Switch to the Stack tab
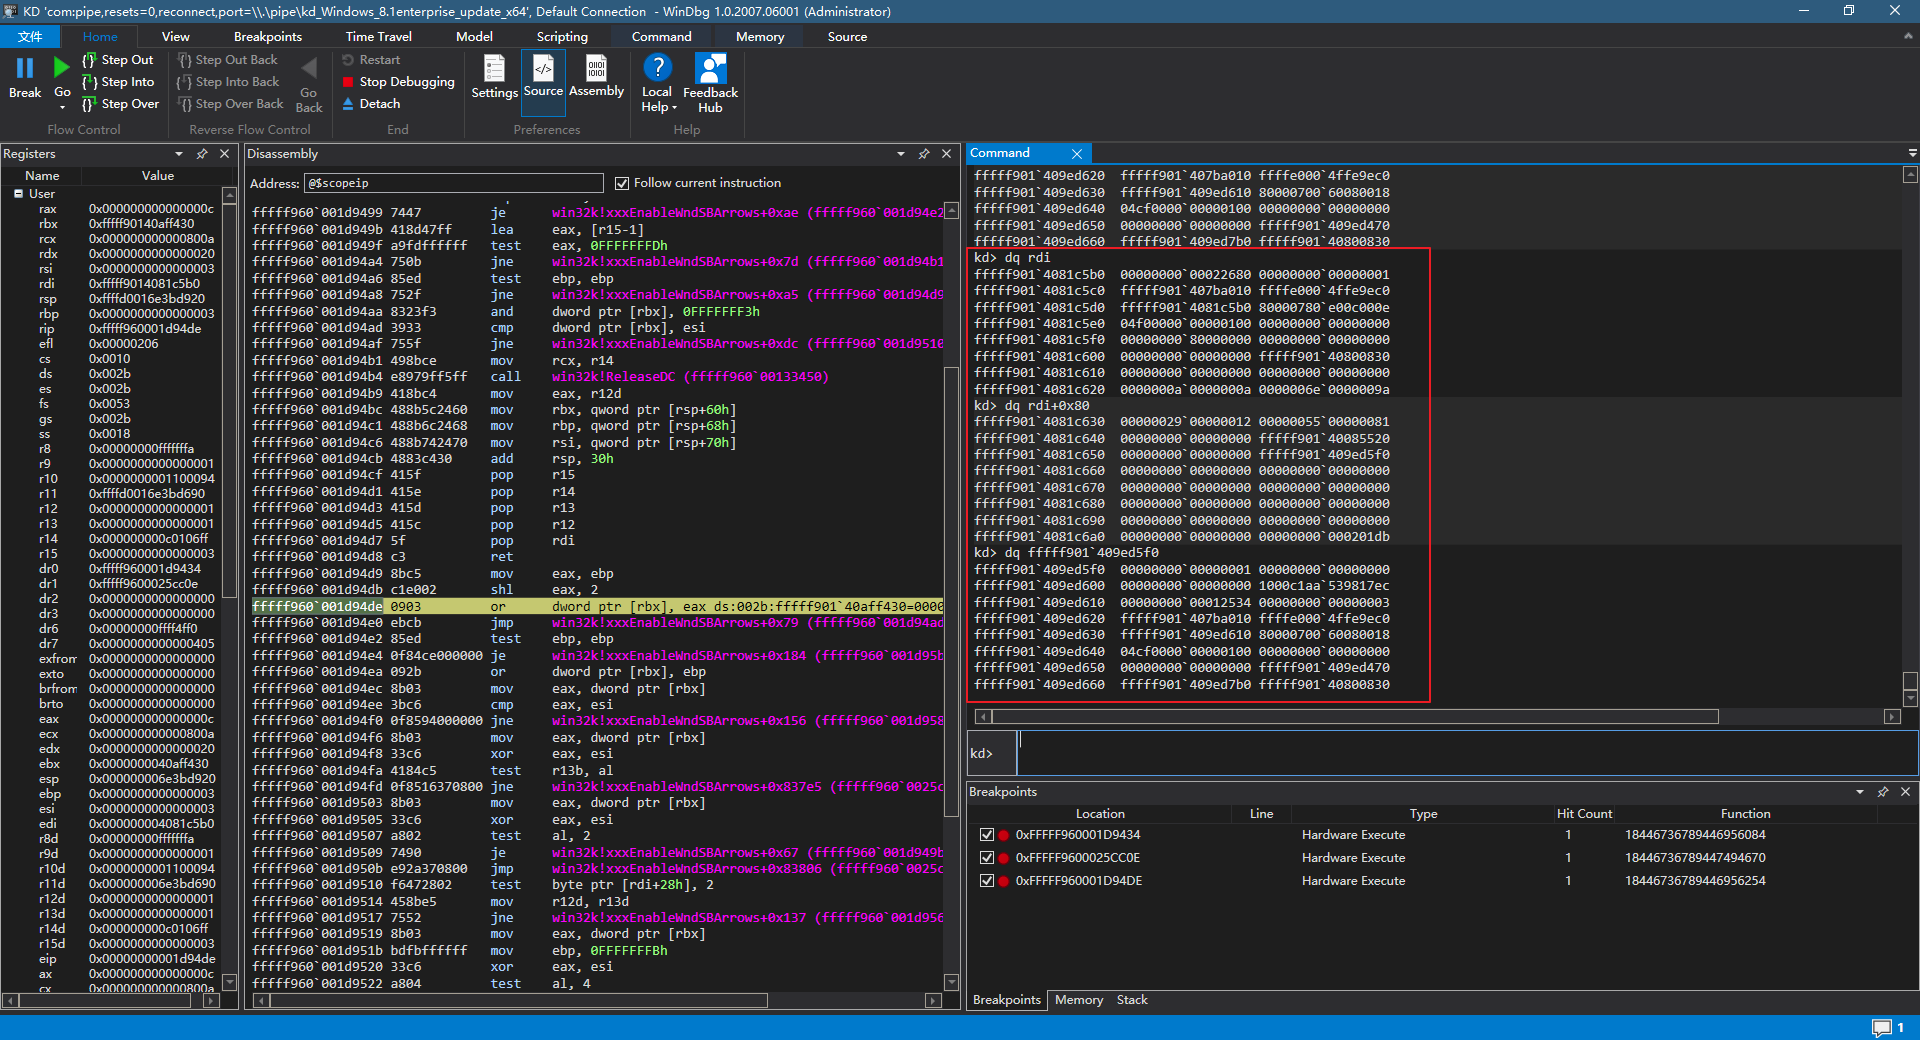This screenshot has width=1920, height=1040. [x=1132, y=1000]
